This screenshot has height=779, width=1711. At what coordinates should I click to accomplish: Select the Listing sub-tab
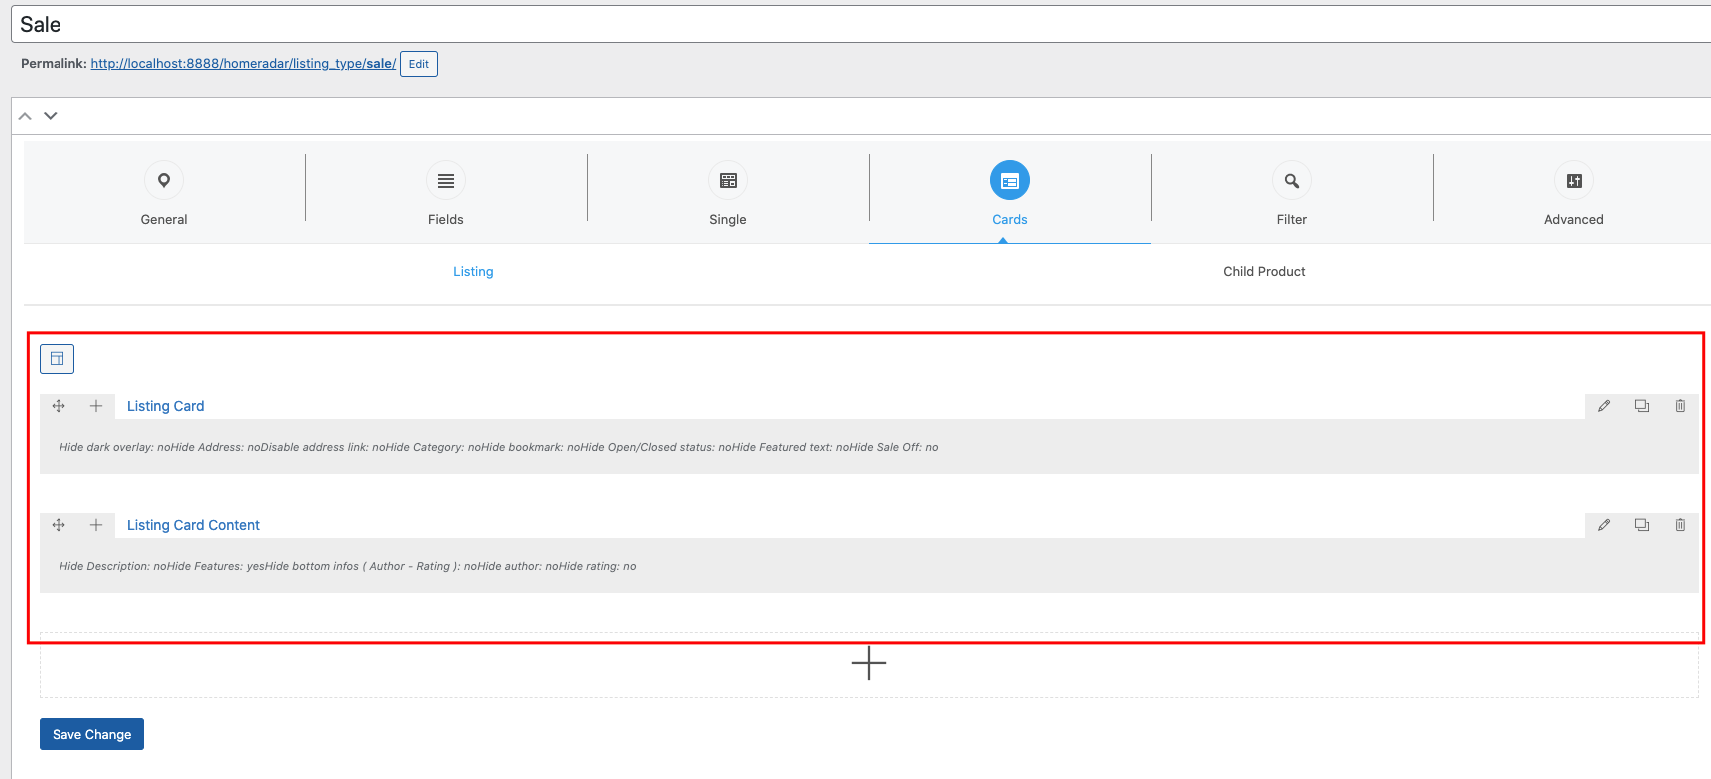473,272
